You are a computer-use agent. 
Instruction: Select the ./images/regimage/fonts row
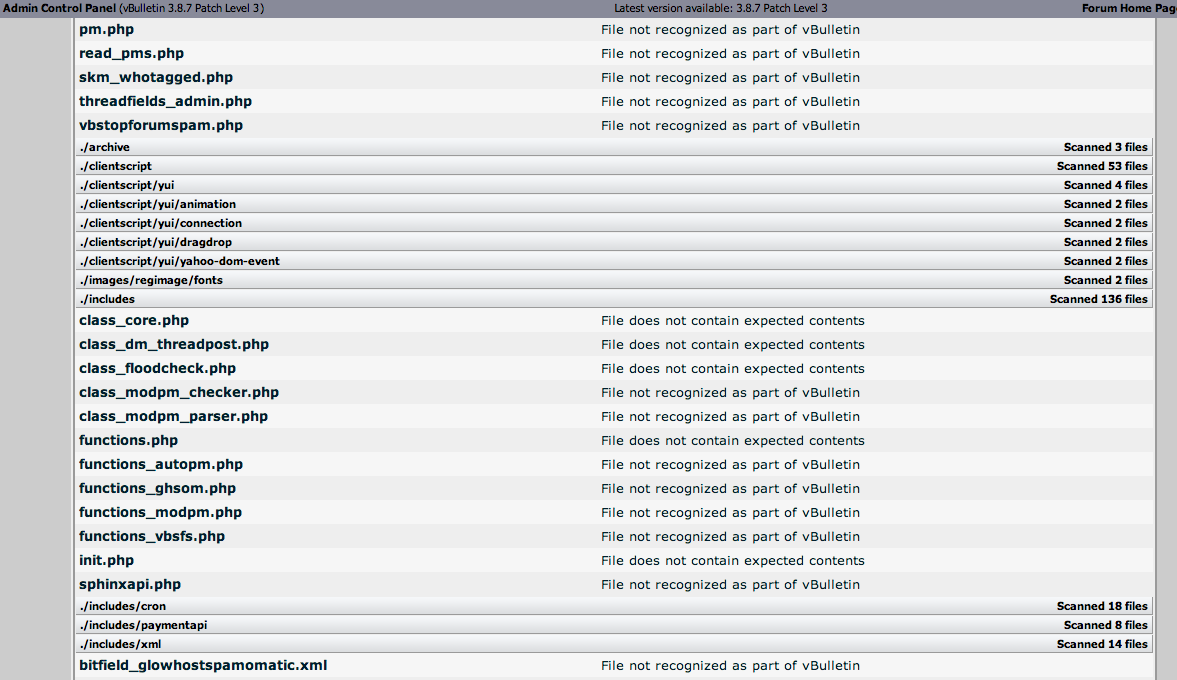[x=614, y=280]
